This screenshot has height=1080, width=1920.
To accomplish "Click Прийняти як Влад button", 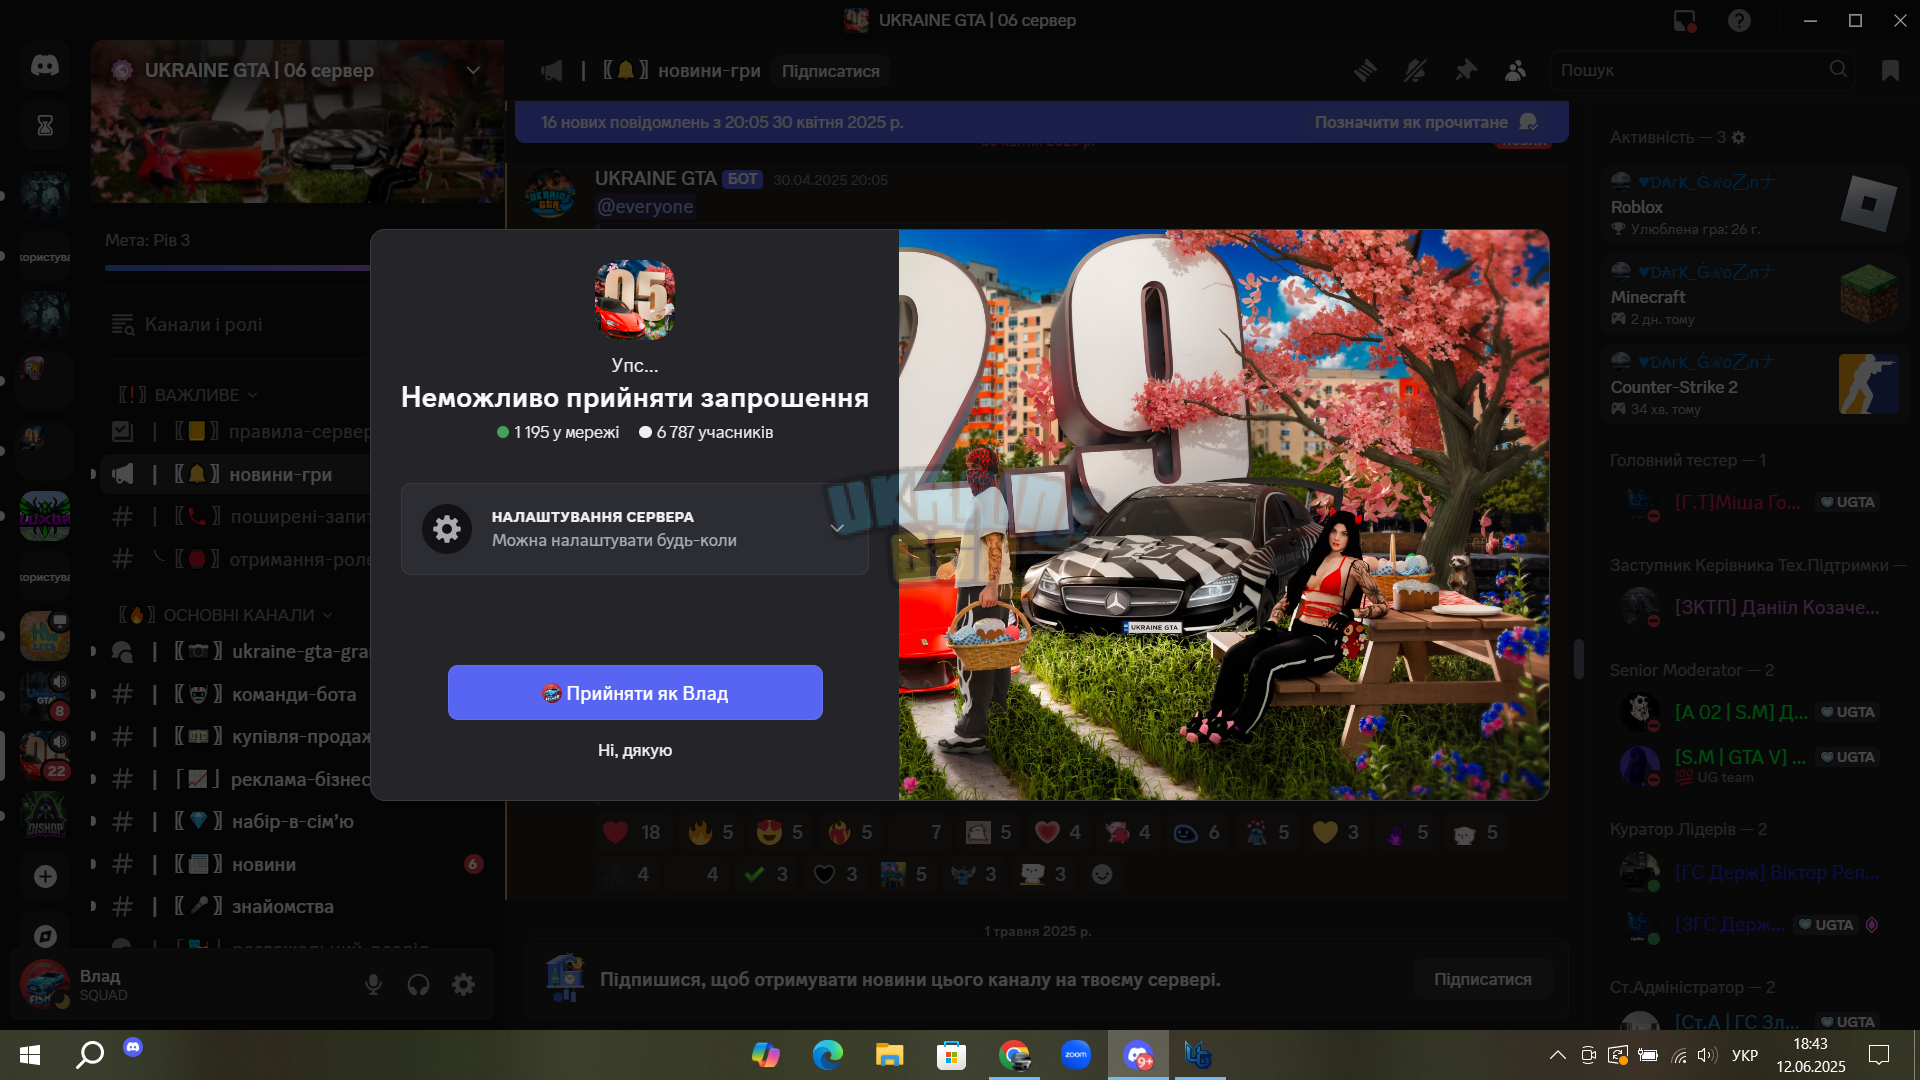I will (635, 693).
